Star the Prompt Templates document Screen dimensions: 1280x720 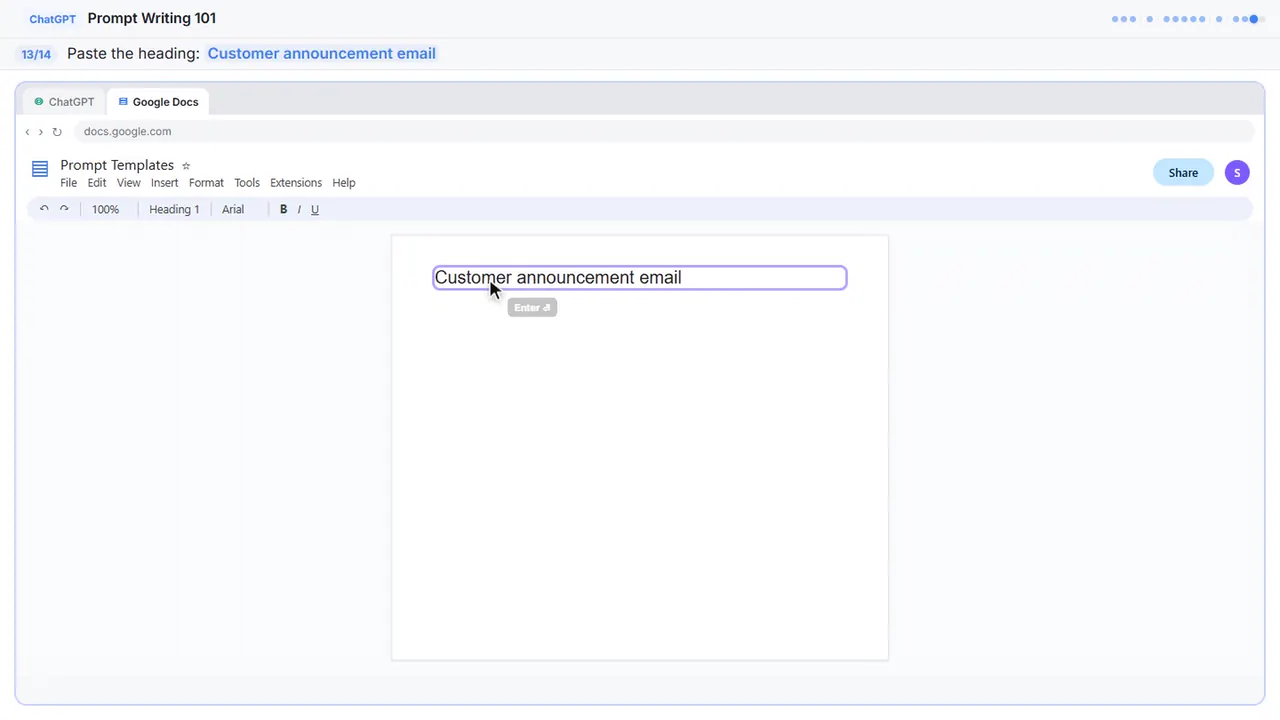(x=186, y=166)
